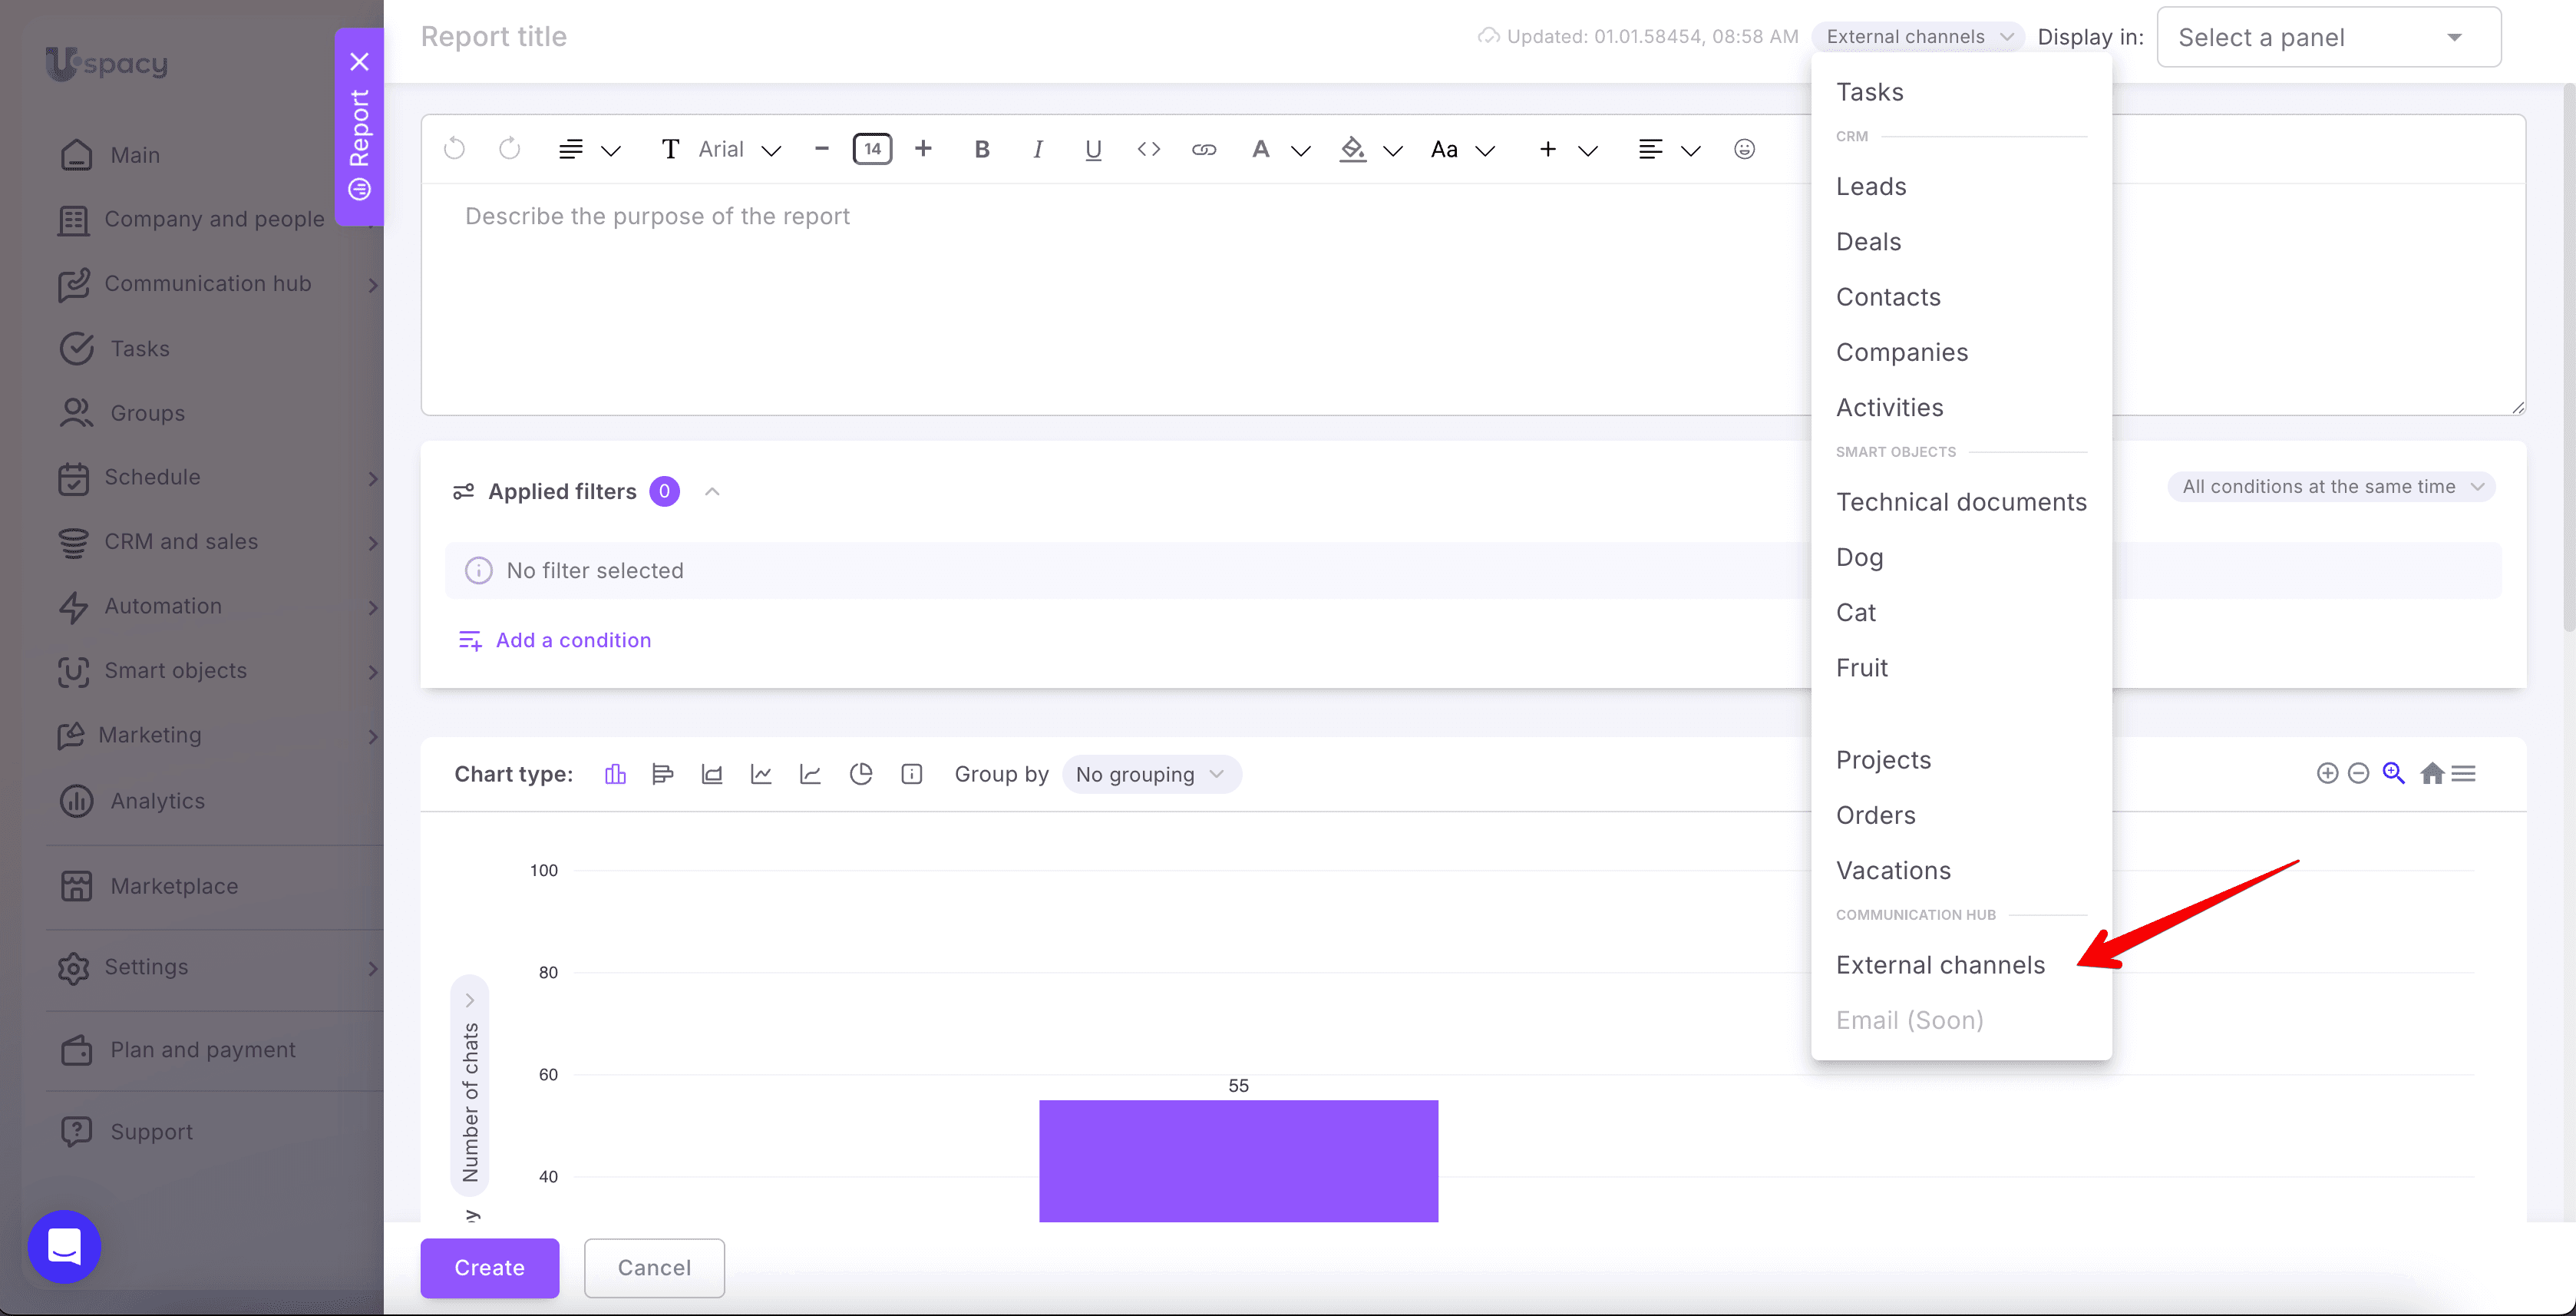
Task: Zoom in on the chart
Action: (2327, 773)
